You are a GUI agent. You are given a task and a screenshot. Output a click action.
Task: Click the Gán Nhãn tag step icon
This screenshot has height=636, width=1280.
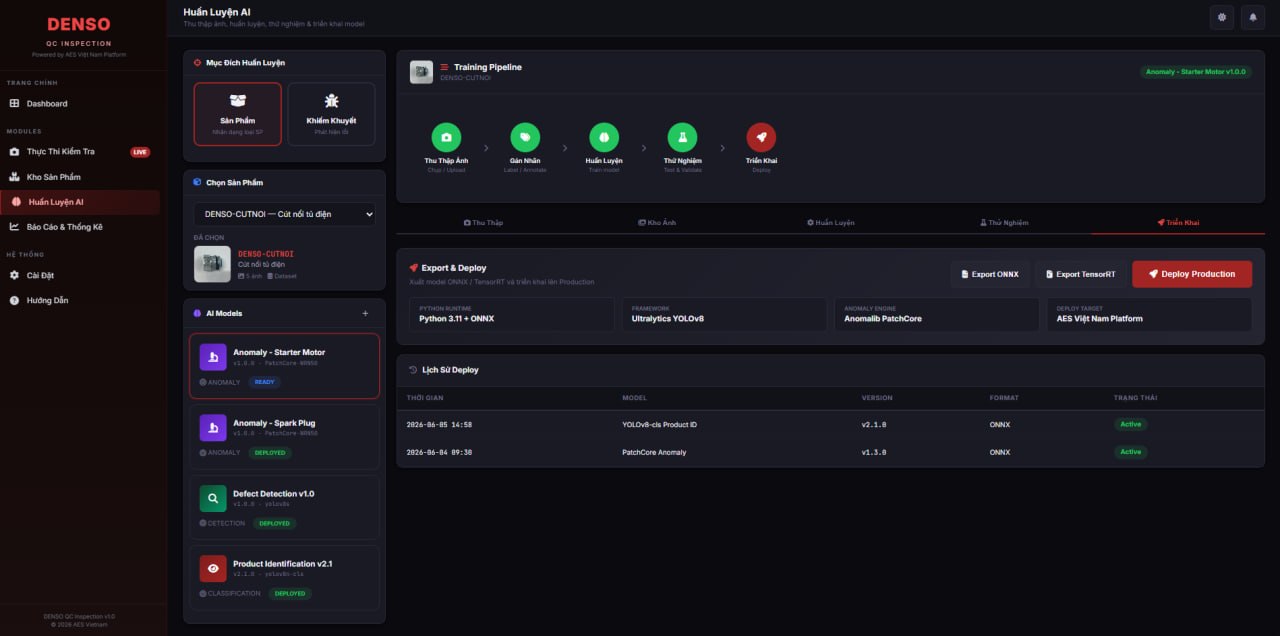(x=525, y=137)
